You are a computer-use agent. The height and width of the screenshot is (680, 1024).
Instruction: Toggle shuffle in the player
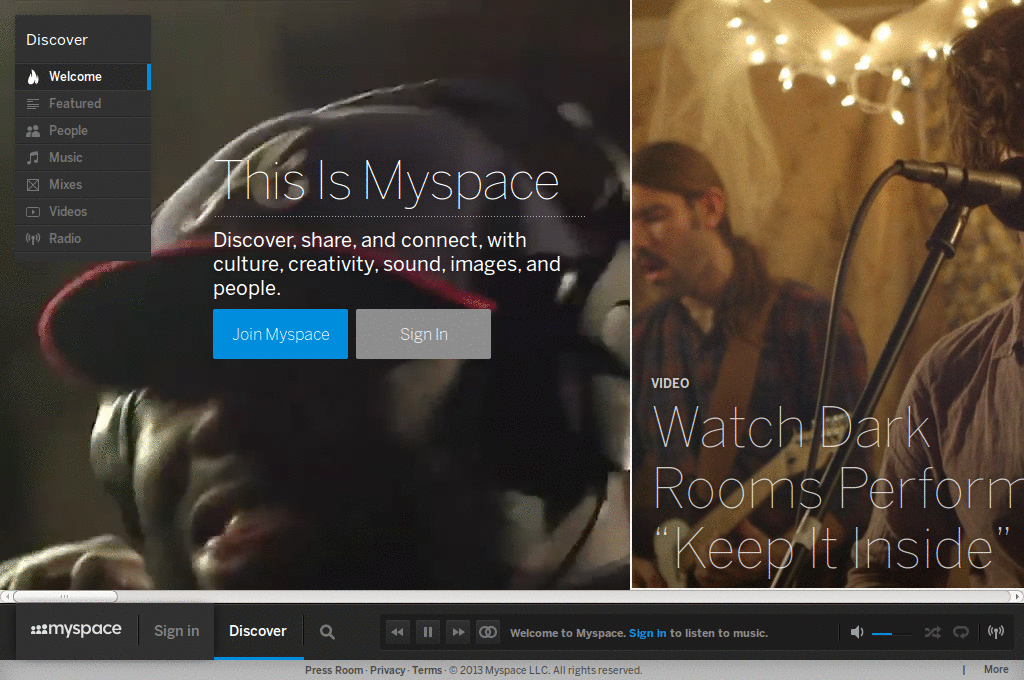tap(933, 632)
